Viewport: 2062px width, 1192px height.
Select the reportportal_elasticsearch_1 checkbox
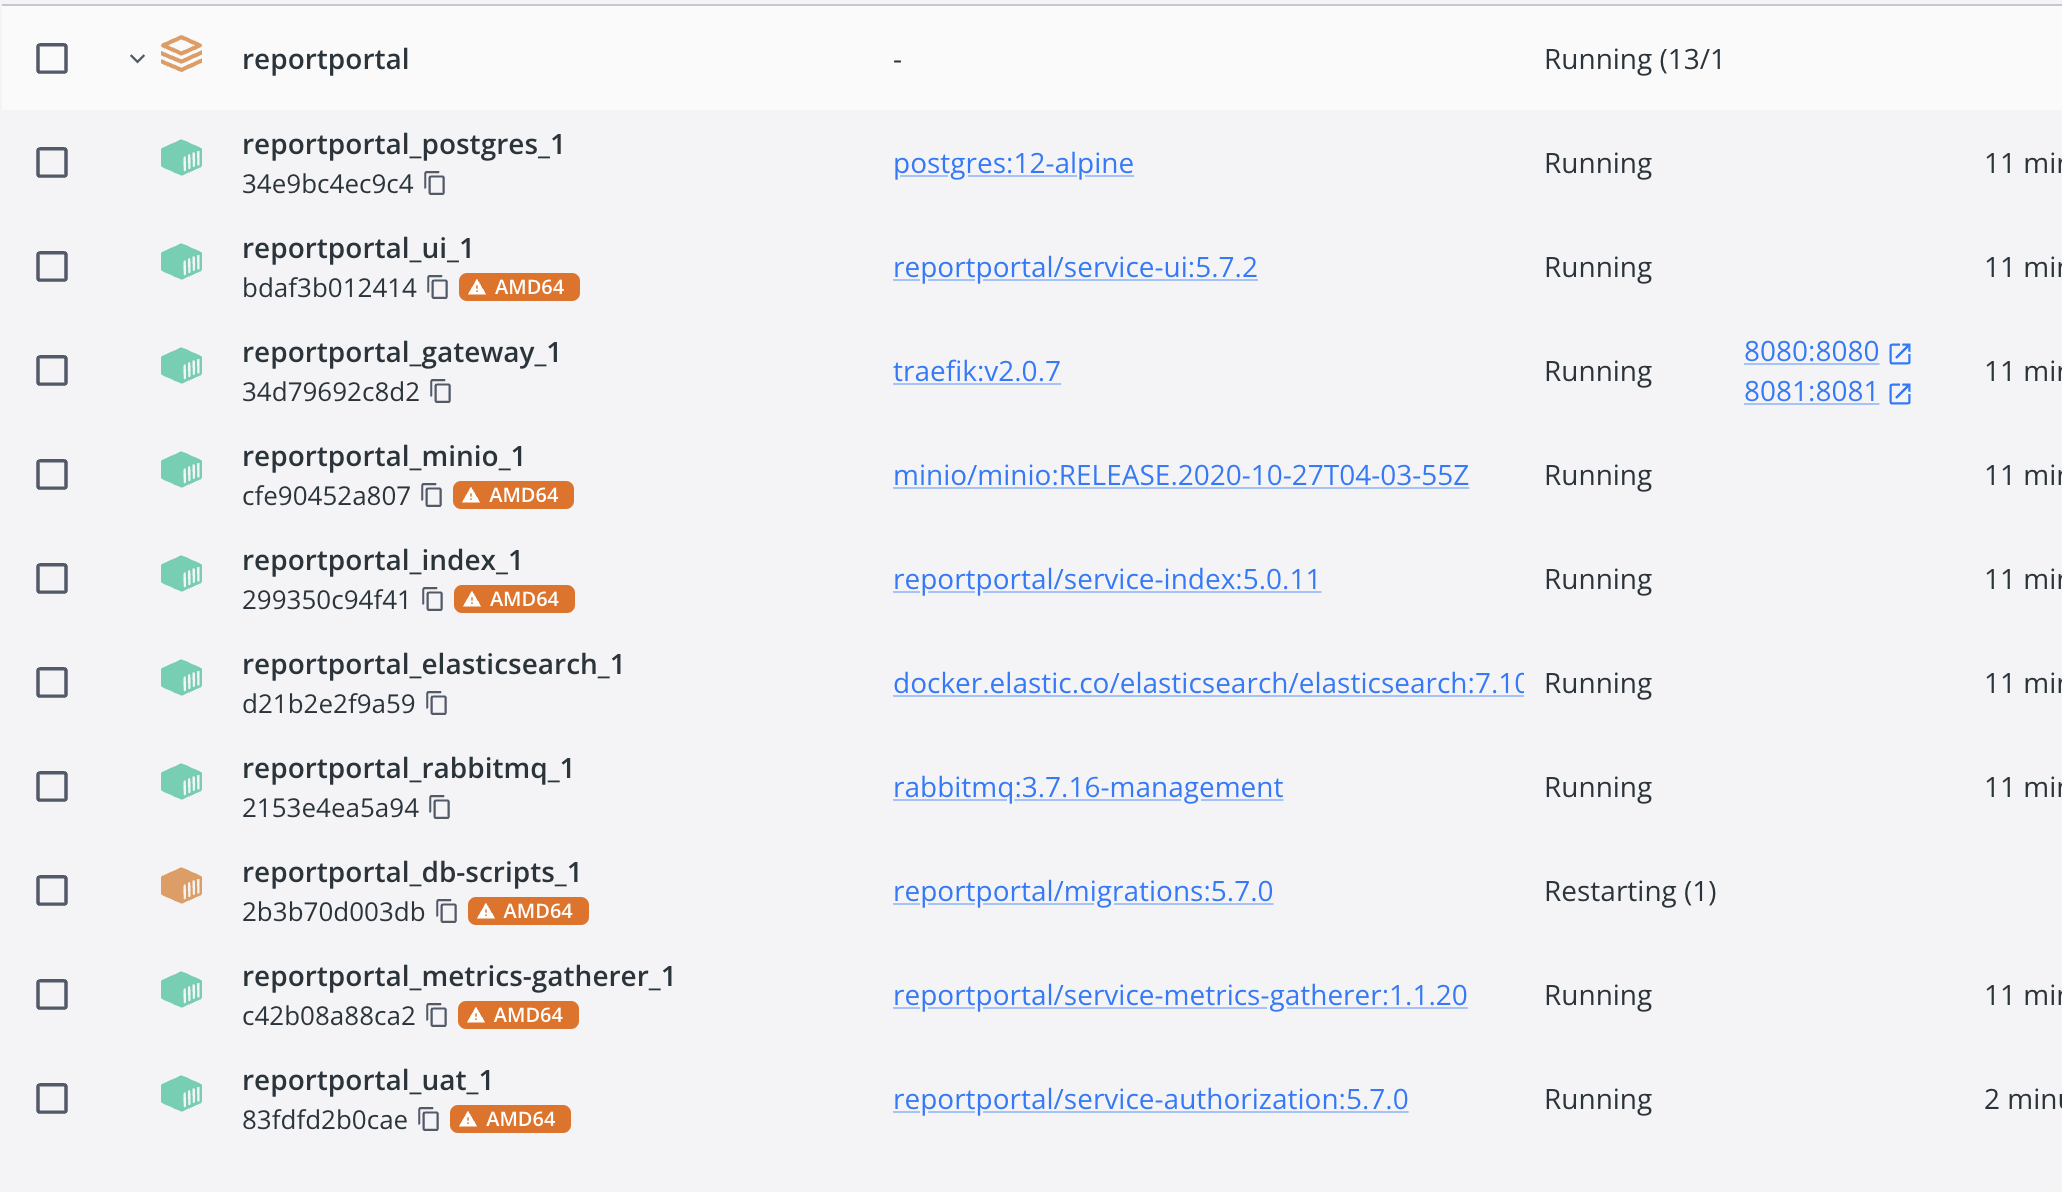(51, 682)
